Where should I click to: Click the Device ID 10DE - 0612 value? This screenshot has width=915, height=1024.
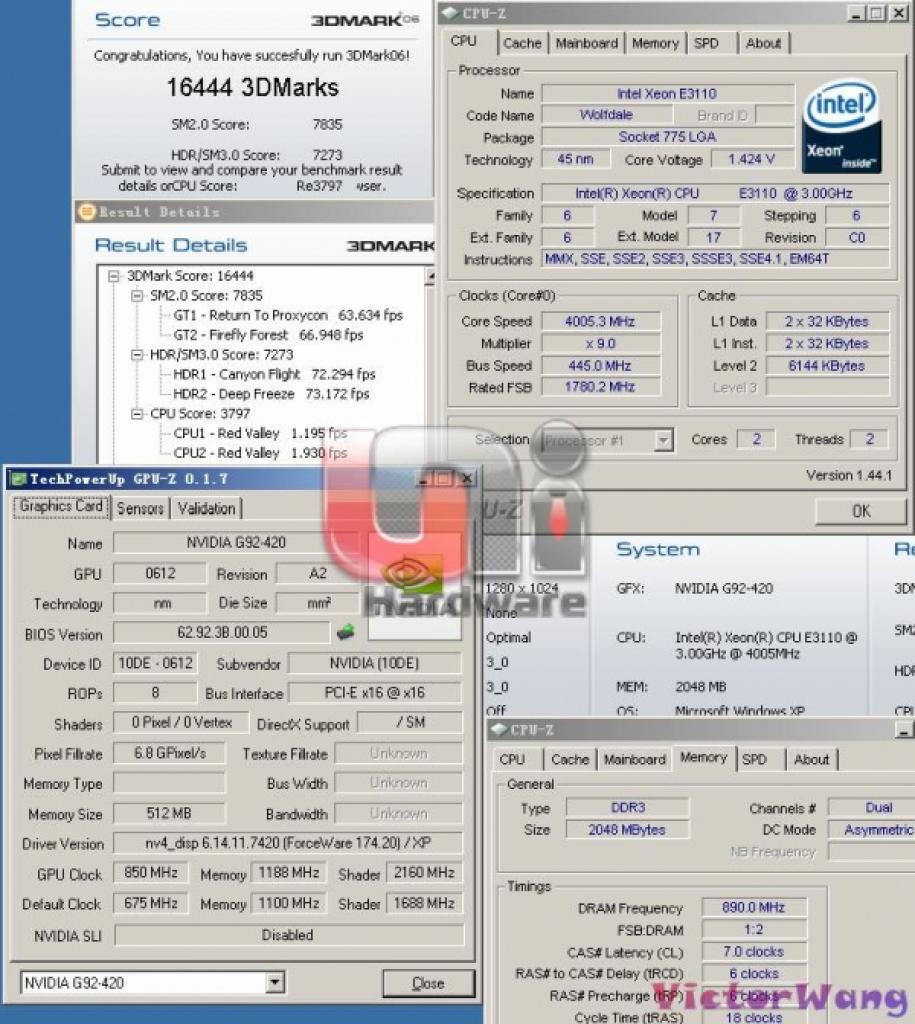(x=155, y=663)
